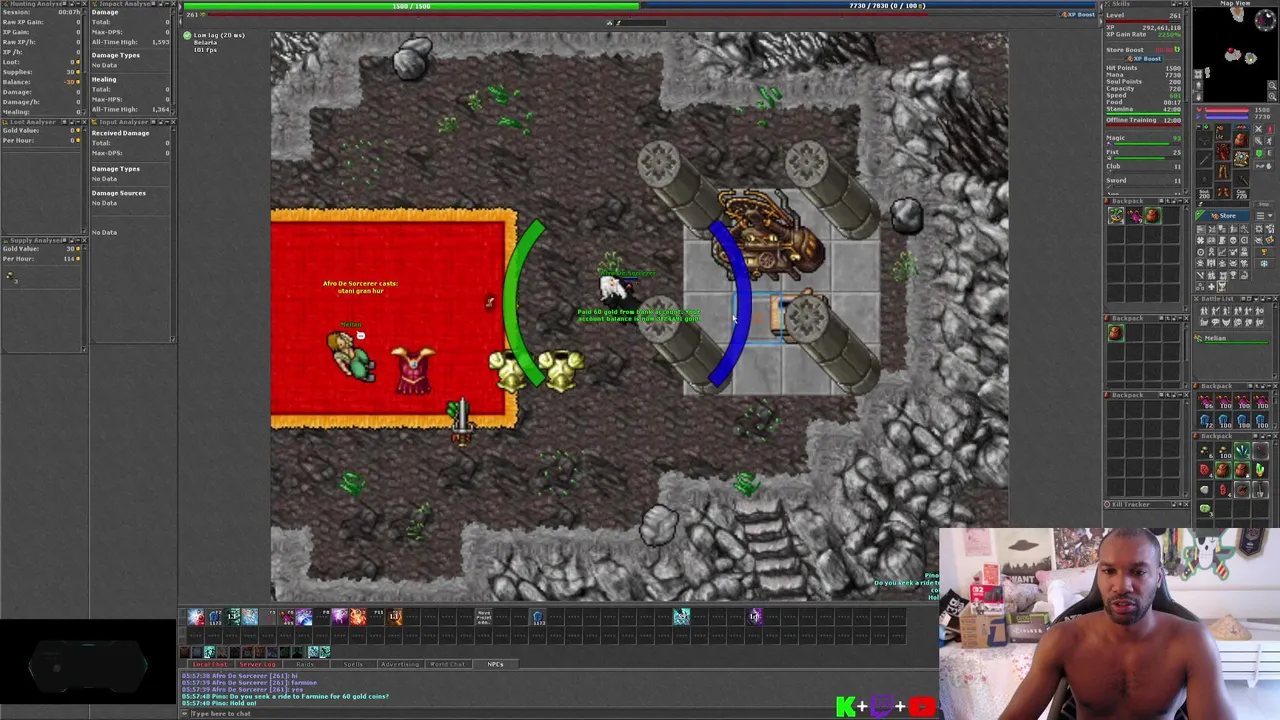Toggle second battle list filter icon
Image resolution: width=1280 pixels, height=720 pixels.
[1215, 311]
